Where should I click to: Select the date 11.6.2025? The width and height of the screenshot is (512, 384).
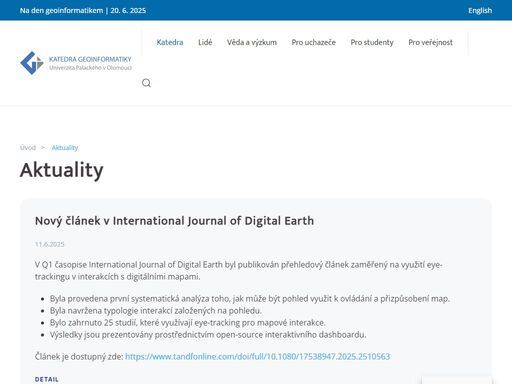coord(49,244)
